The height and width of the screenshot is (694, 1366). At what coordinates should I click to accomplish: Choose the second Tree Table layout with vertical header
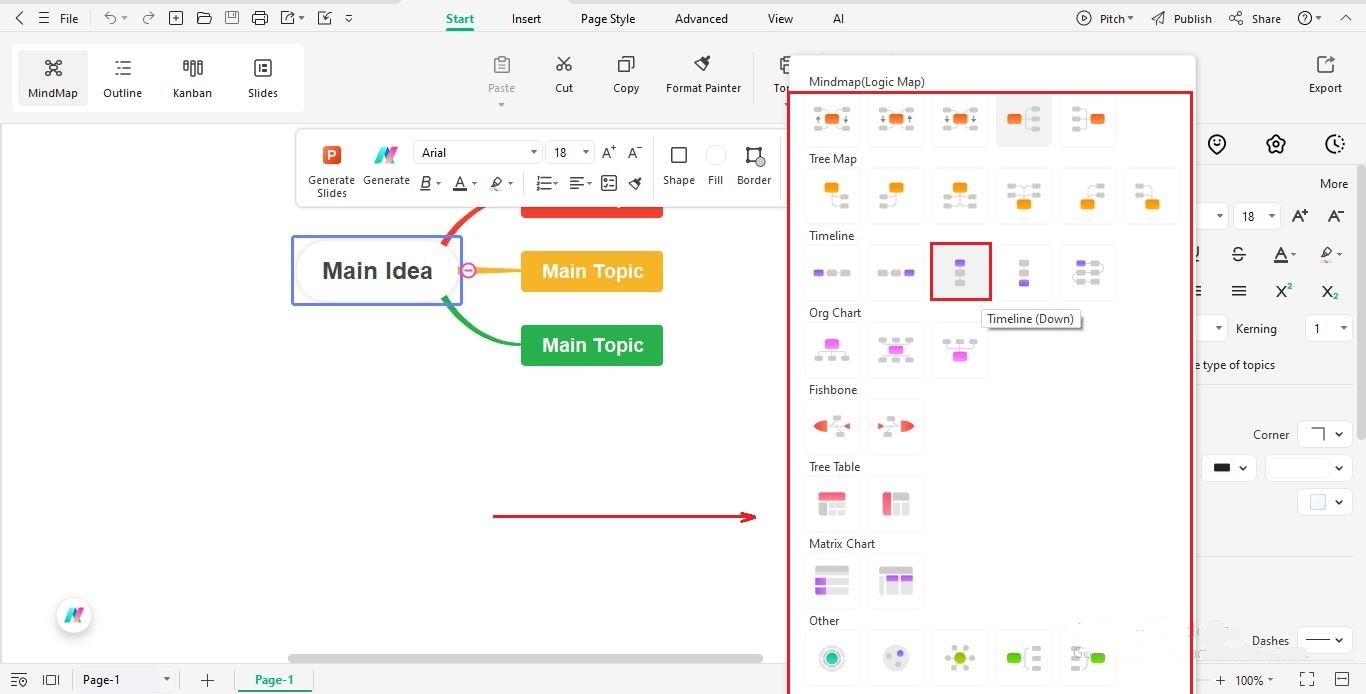[x=896, y=503]
